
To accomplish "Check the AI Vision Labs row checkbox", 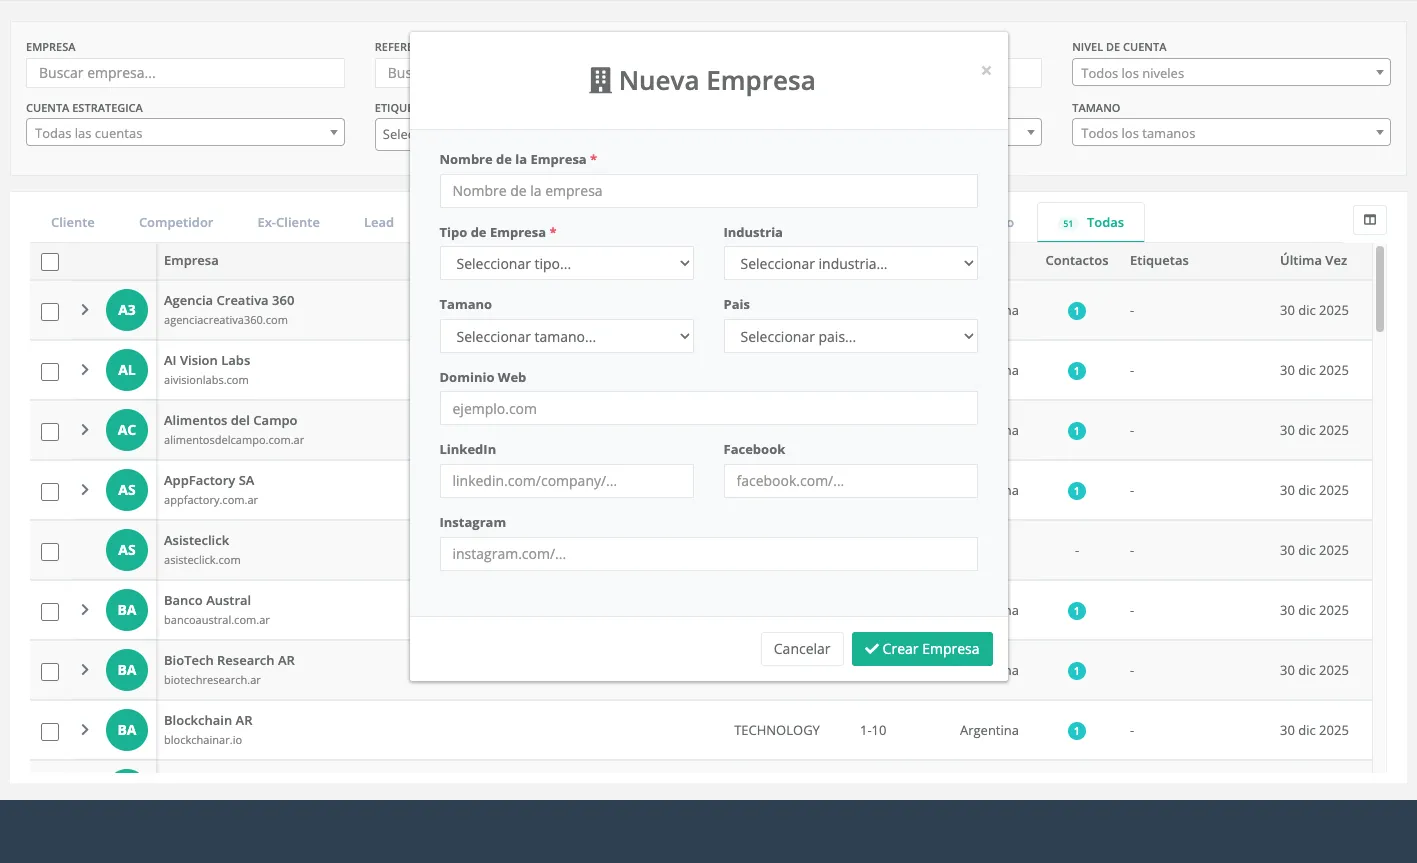I will (50, 372).
